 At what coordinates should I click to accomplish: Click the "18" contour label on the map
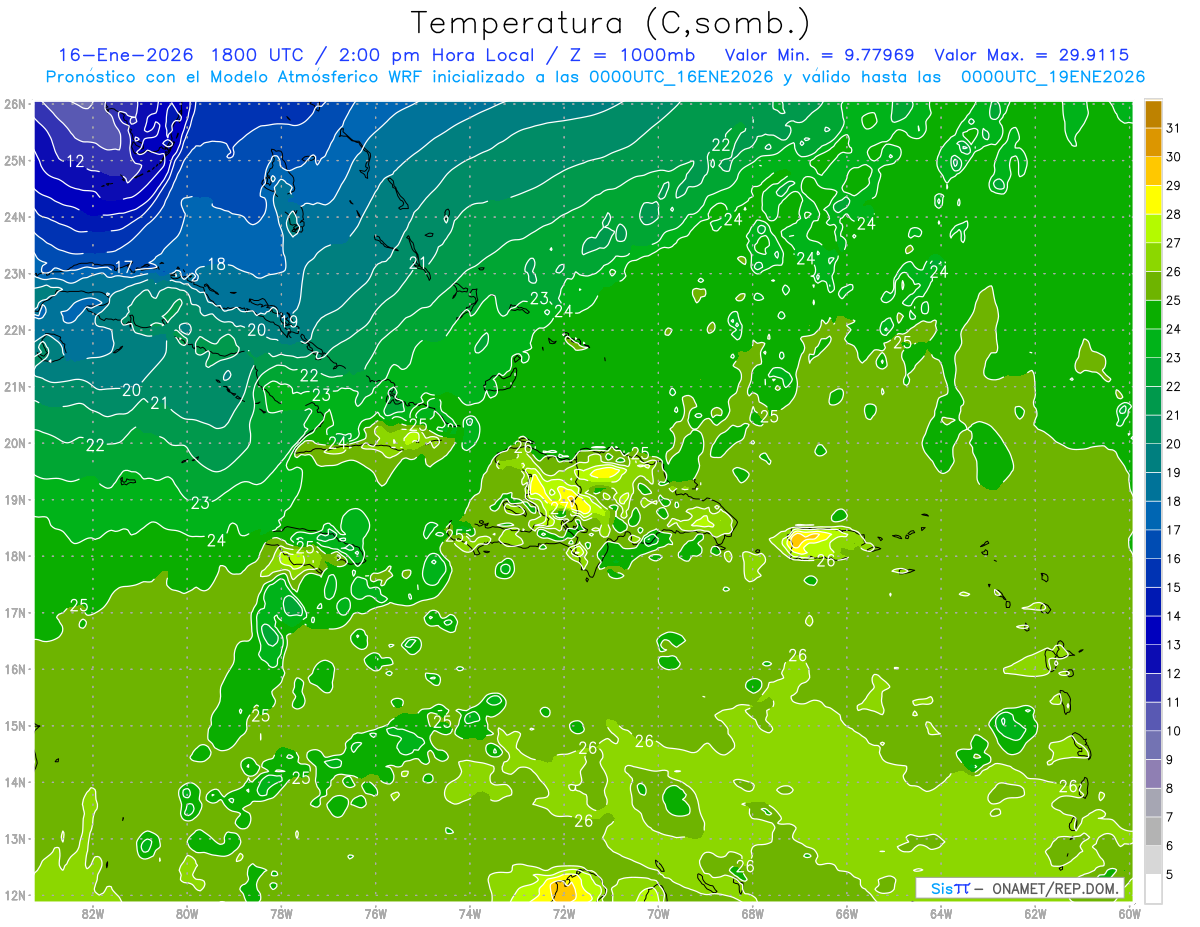click(x=216, y=265)
